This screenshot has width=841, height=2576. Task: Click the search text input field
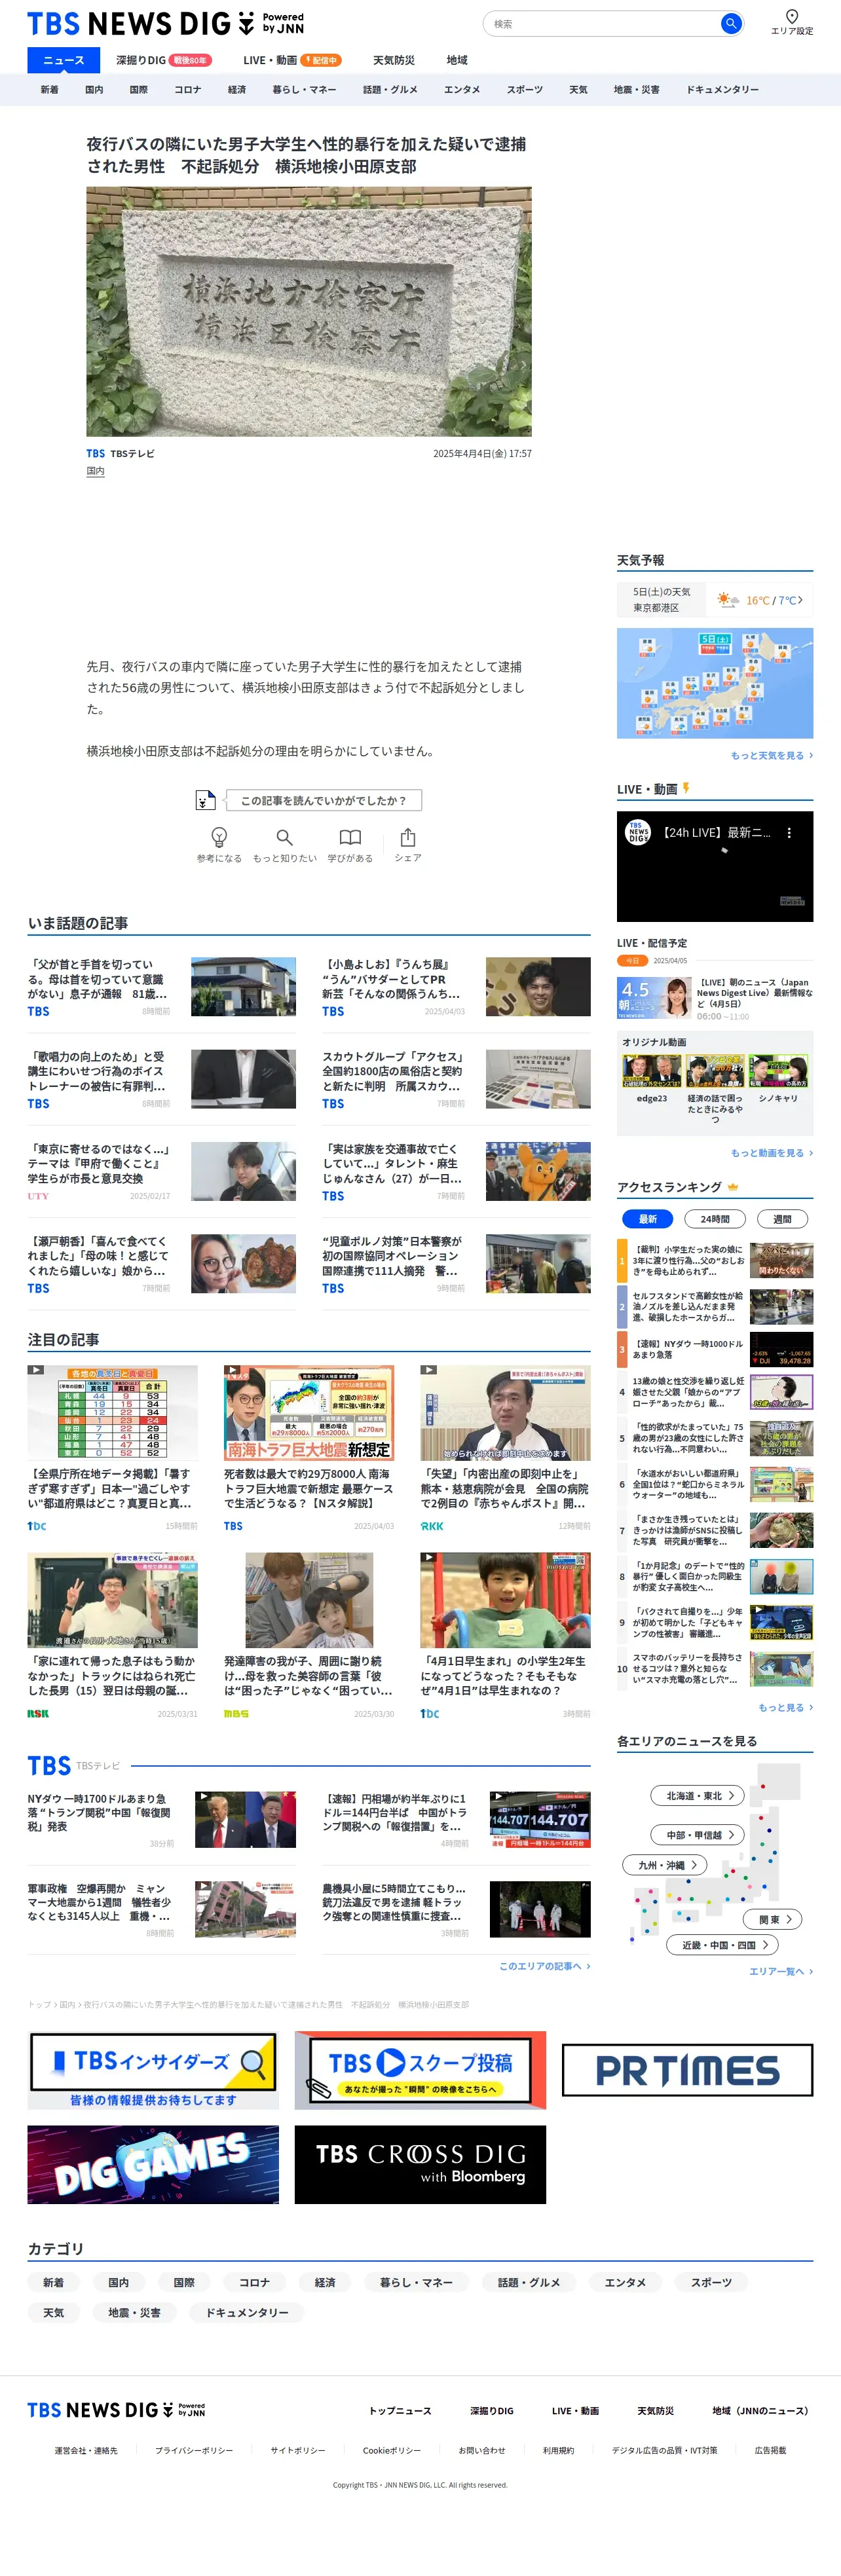click(x=602, y=23)
